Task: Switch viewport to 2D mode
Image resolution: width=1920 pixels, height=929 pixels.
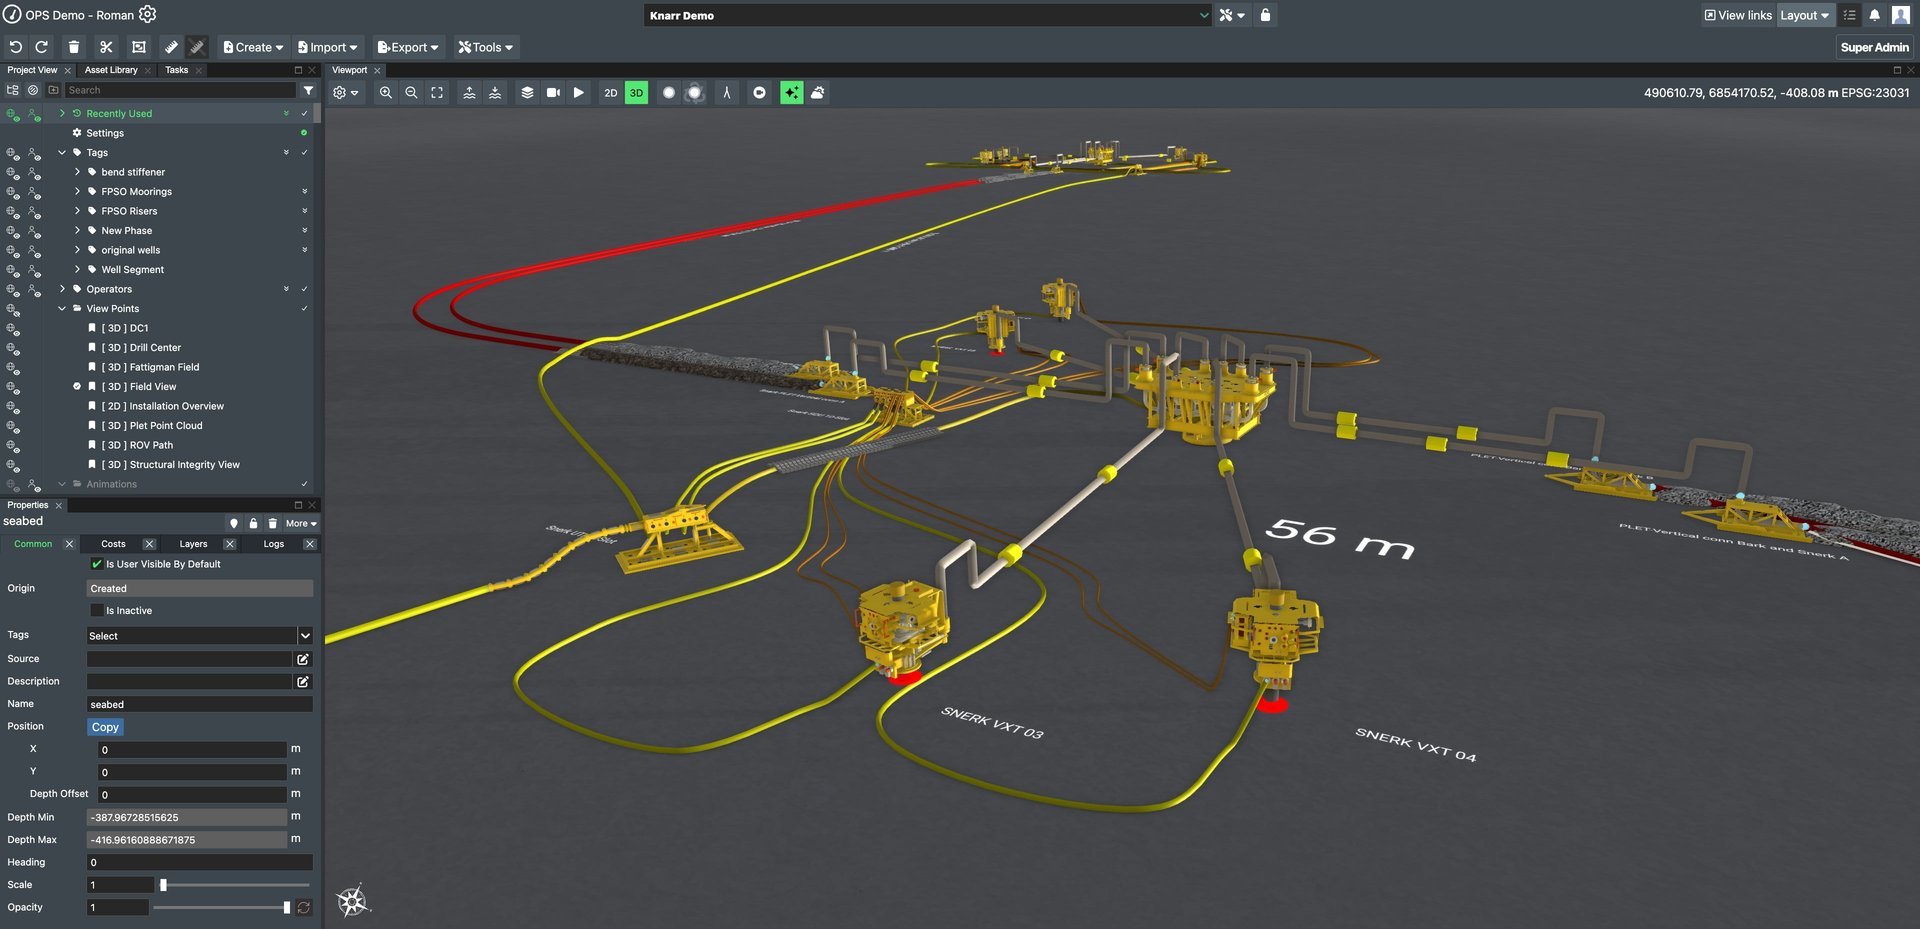Action: pyautogui.click(x=610, y=93)
